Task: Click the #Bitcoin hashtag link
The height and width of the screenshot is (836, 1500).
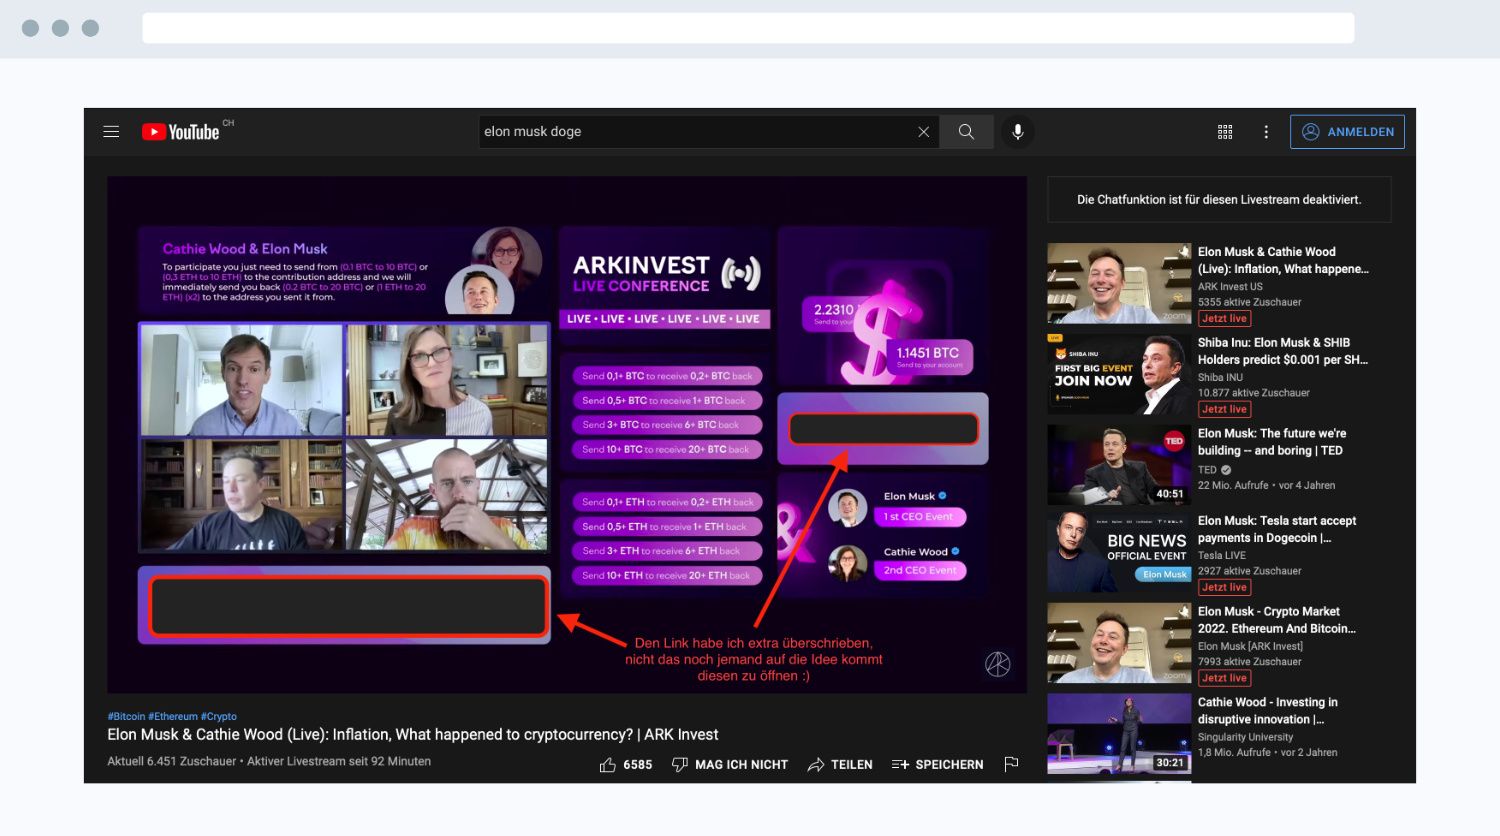Action: point(126,717)
